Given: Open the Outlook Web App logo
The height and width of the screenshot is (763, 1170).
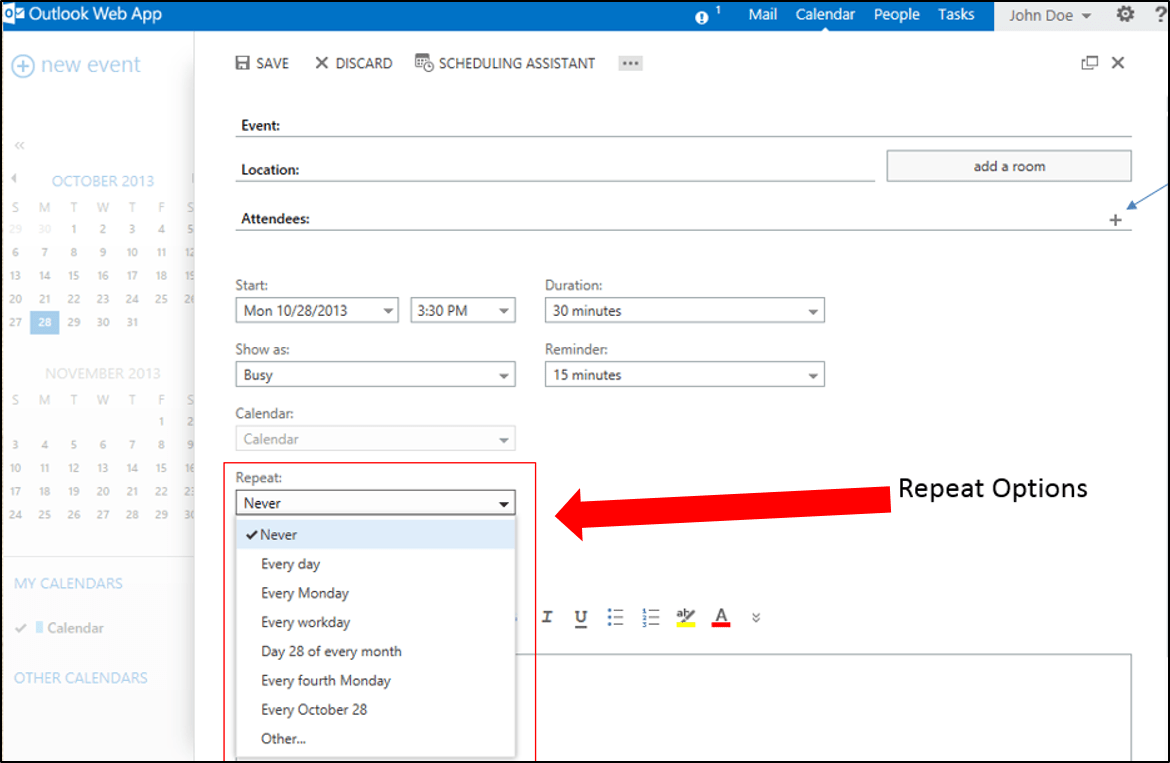Looking at the screenshot, I should [14, 13].
